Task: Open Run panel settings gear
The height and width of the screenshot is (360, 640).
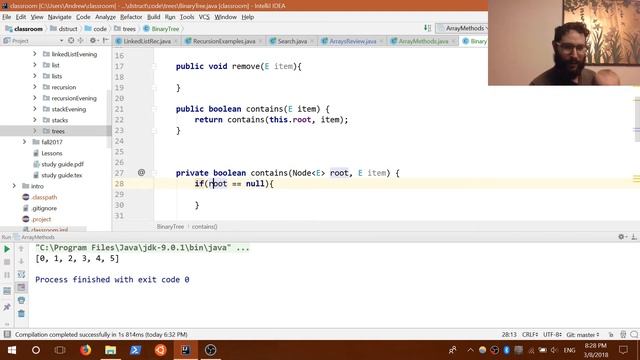Action: [x=621, y=237]
